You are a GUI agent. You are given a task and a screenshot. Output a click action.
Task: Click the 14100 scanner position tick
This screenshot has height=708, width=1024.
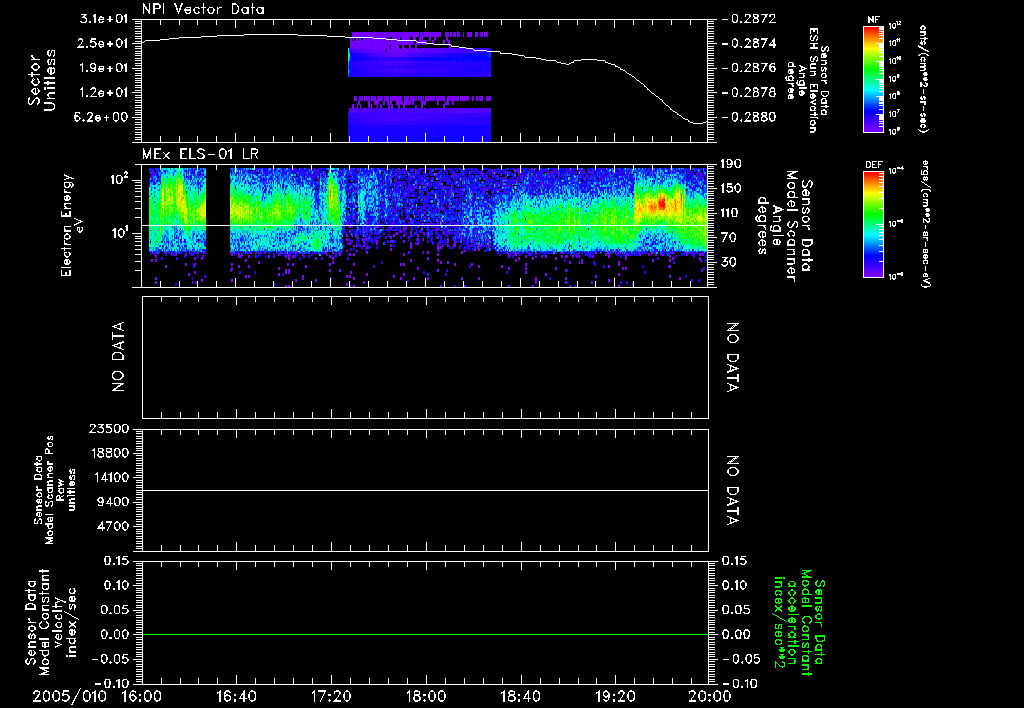click(110, 477)
